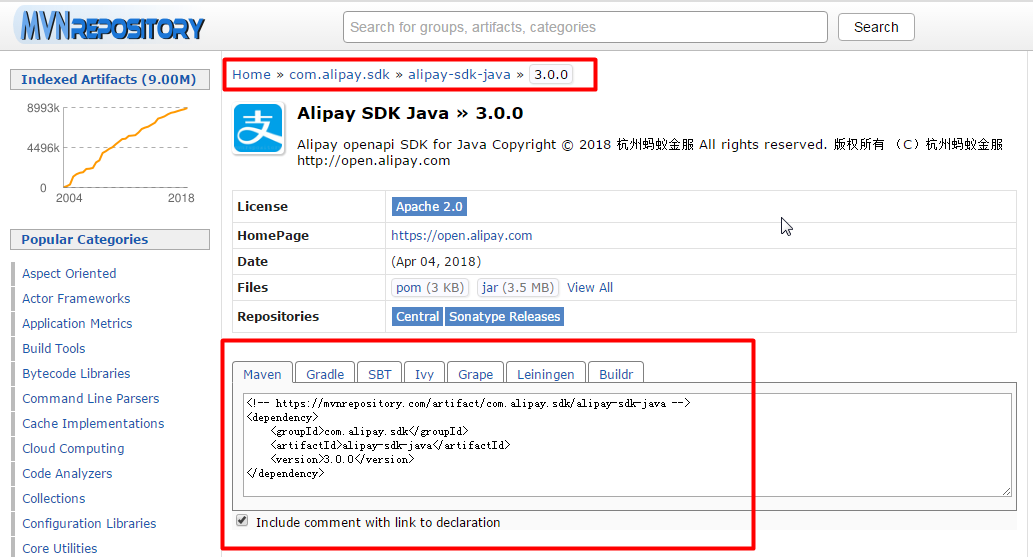Switch to the Leiningen tab
This screenshot has width=1033, height=557.
click(545, 373)
